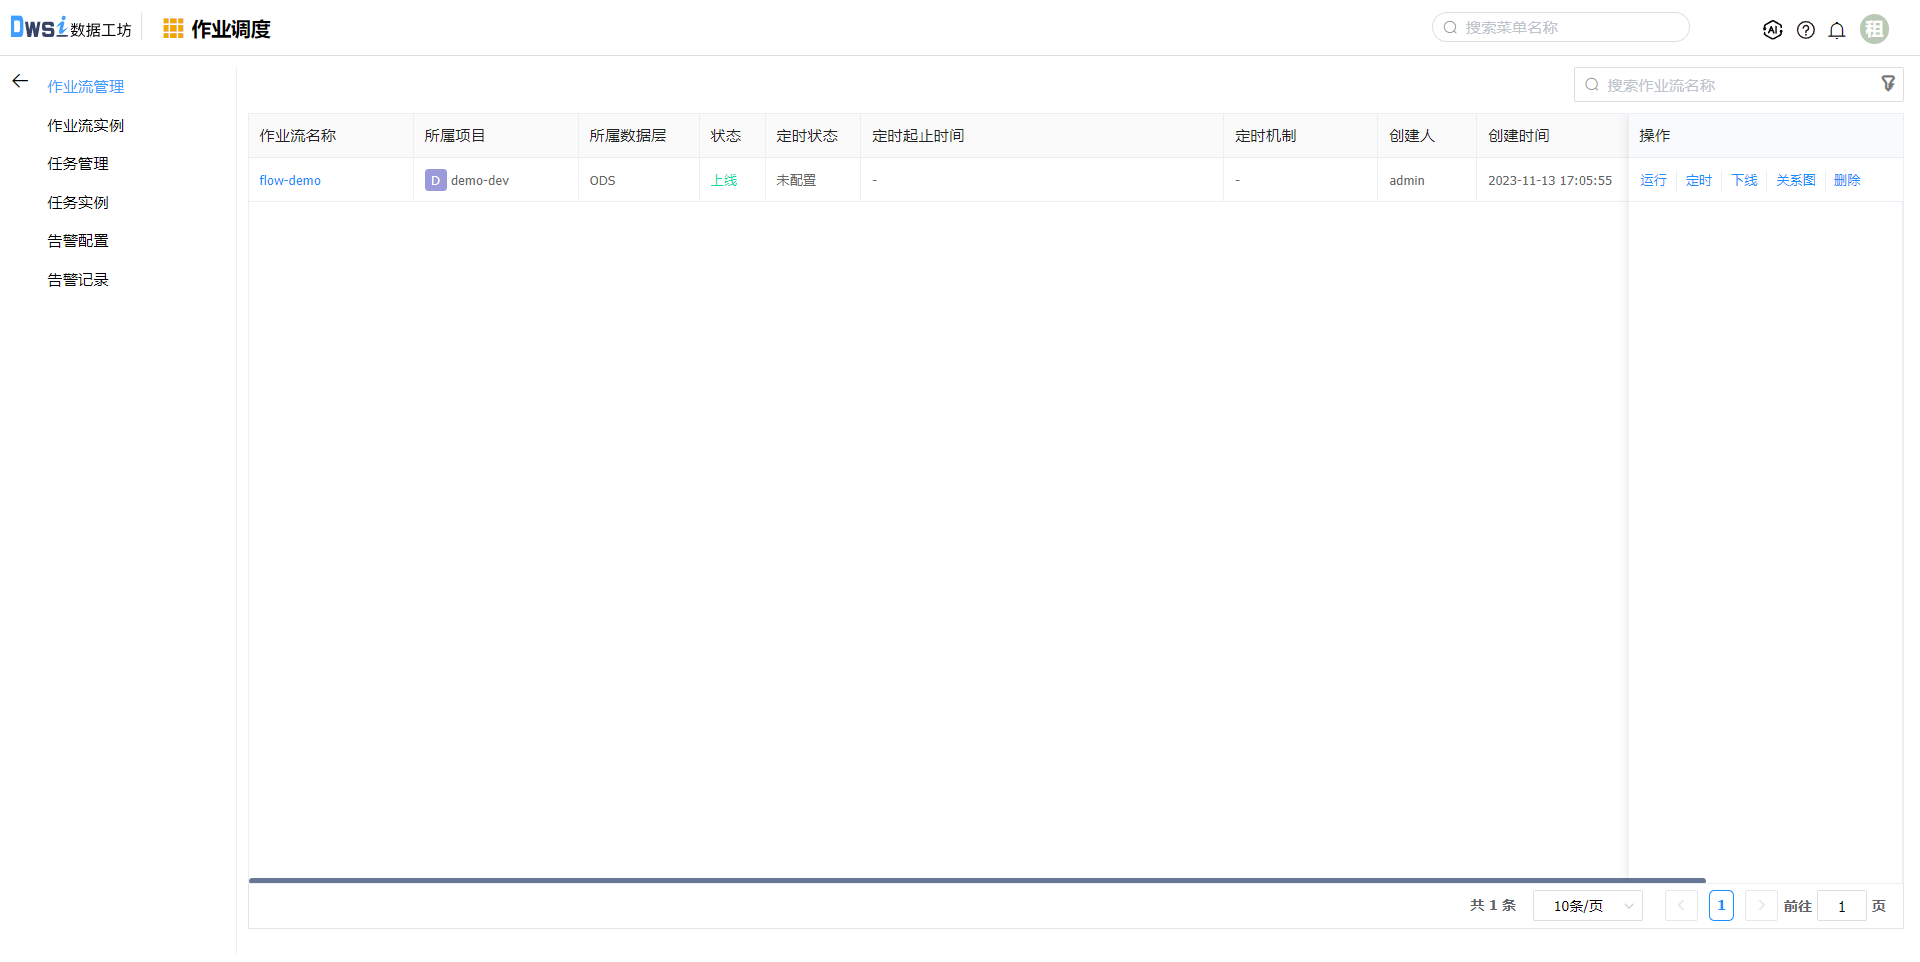Click 删除 to delete flow-demo
Screen dimensions: 1920x962
pyautogui.click(x=1847, y=181)
